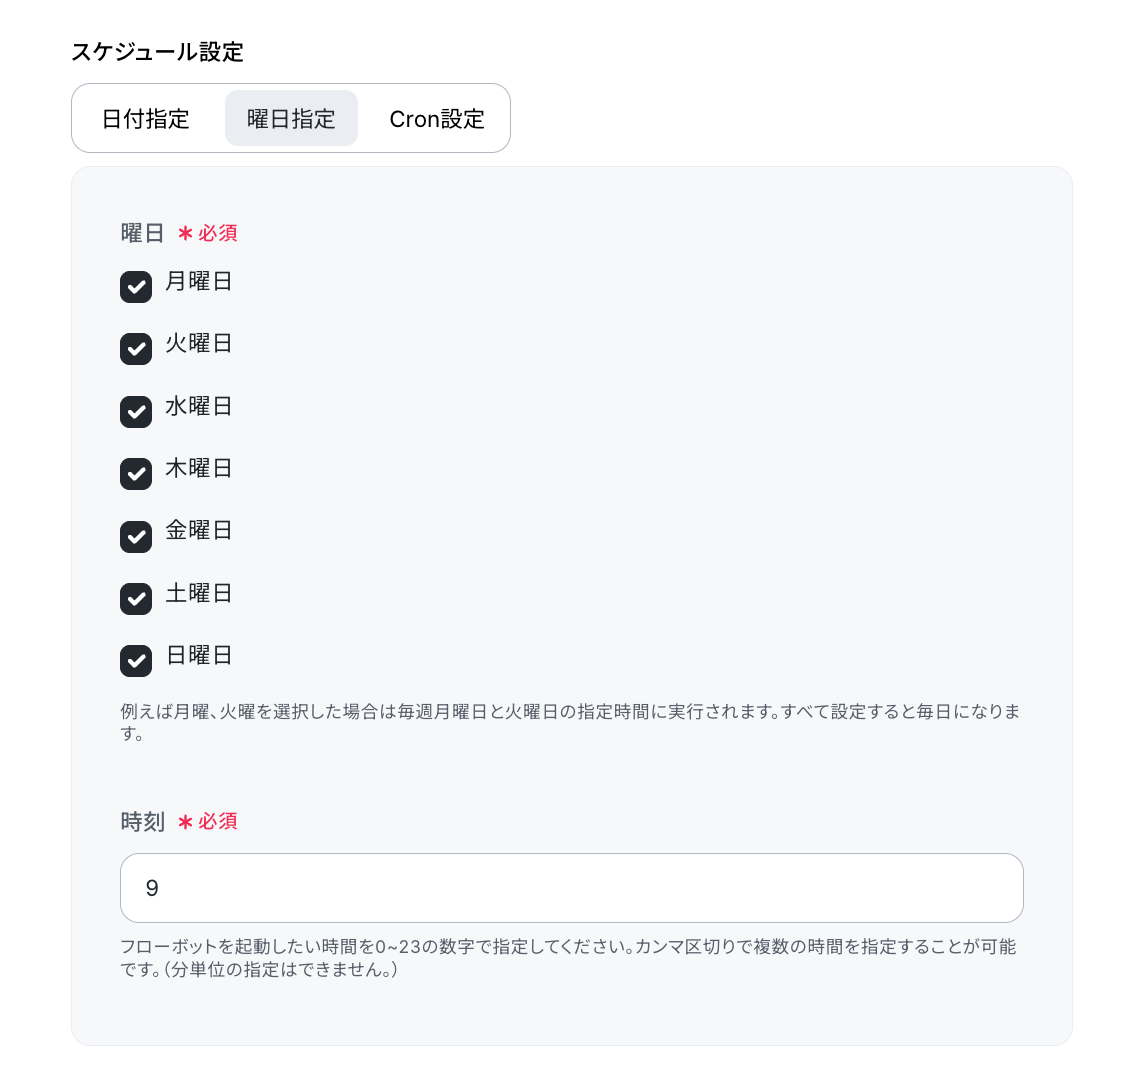The height and width of the screenshot is (1086, 1132).
Task: Click the 時刻 field label
Action: pyautogui.click(x=142, y=822)
